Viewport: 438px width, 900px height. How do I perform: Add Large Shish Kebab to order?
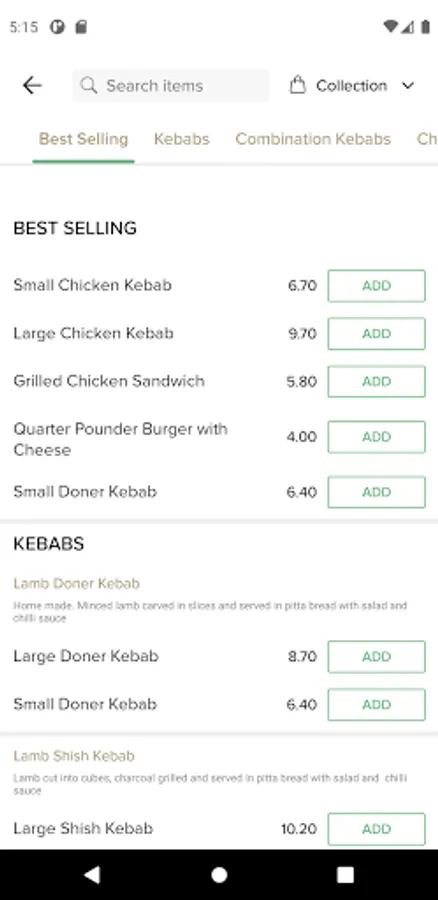377,829
